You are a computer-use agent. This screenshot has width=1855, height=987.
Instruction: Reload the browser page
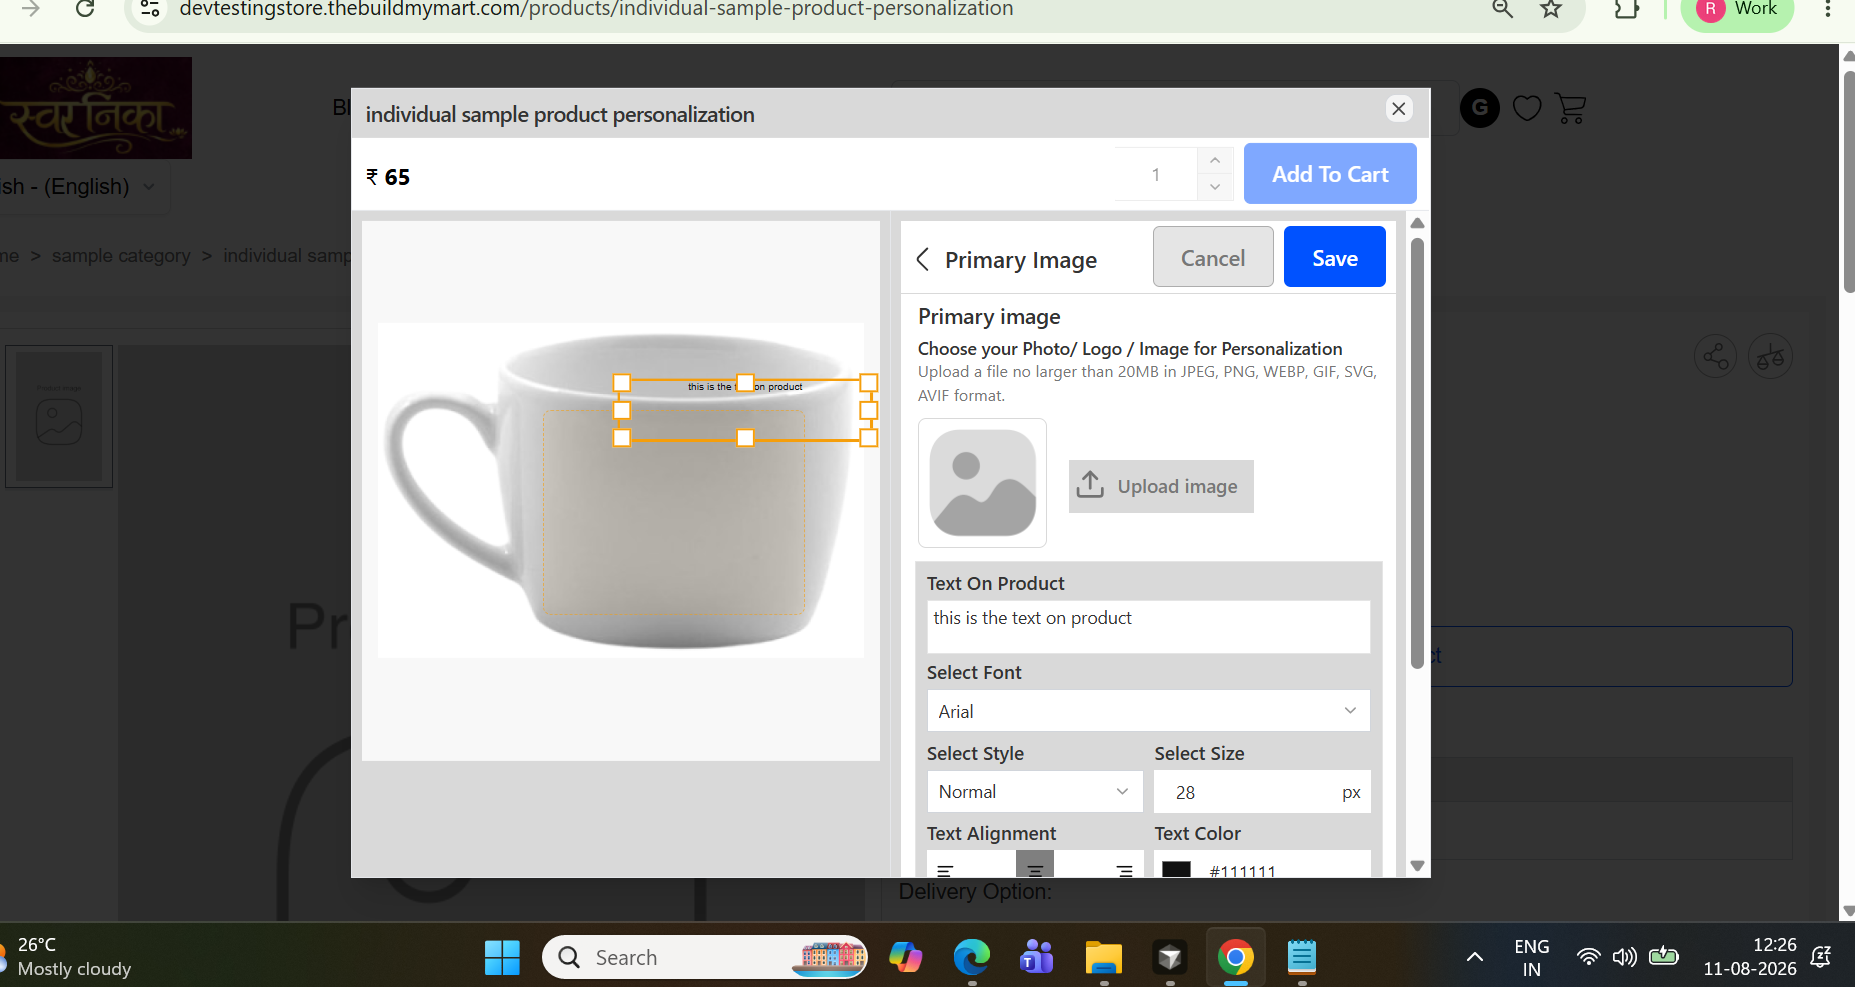click(x=86, y=9)
